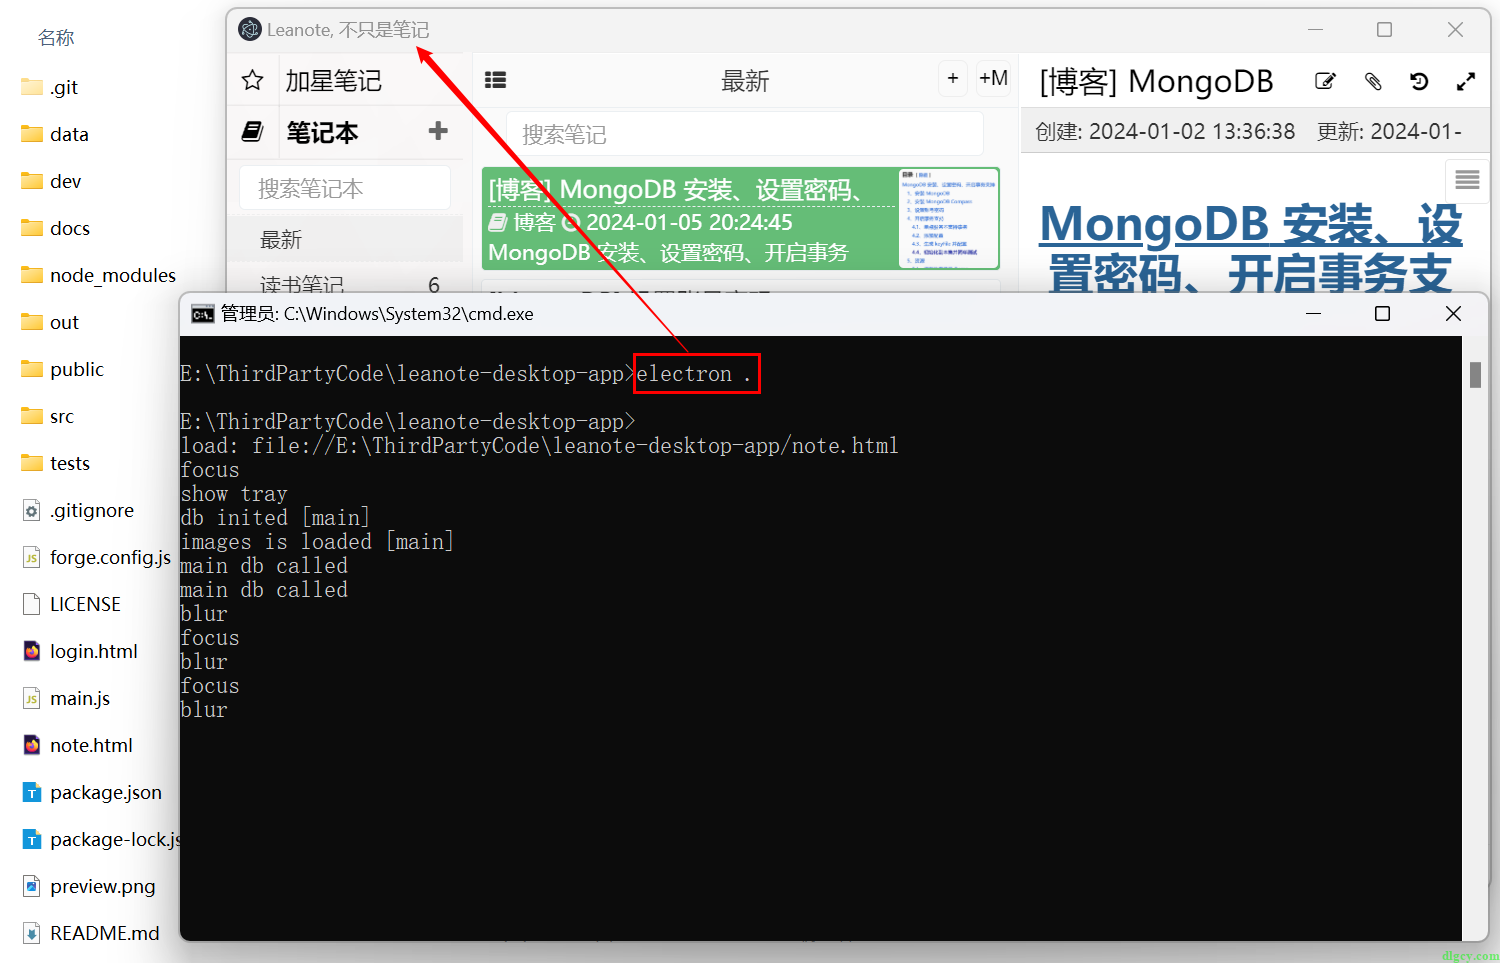The height and width of the screenshot is (963, 1500).
Task: Open note.html file
Action: coord(77,745)
